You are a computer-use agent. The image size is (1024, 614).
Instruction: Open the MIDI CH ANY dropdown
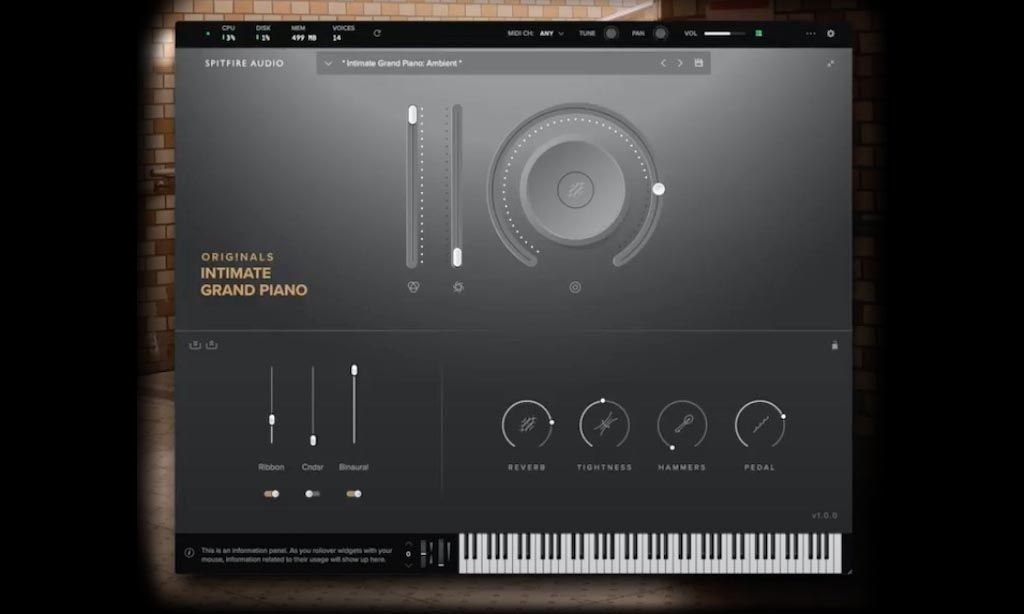click(551, 33)
